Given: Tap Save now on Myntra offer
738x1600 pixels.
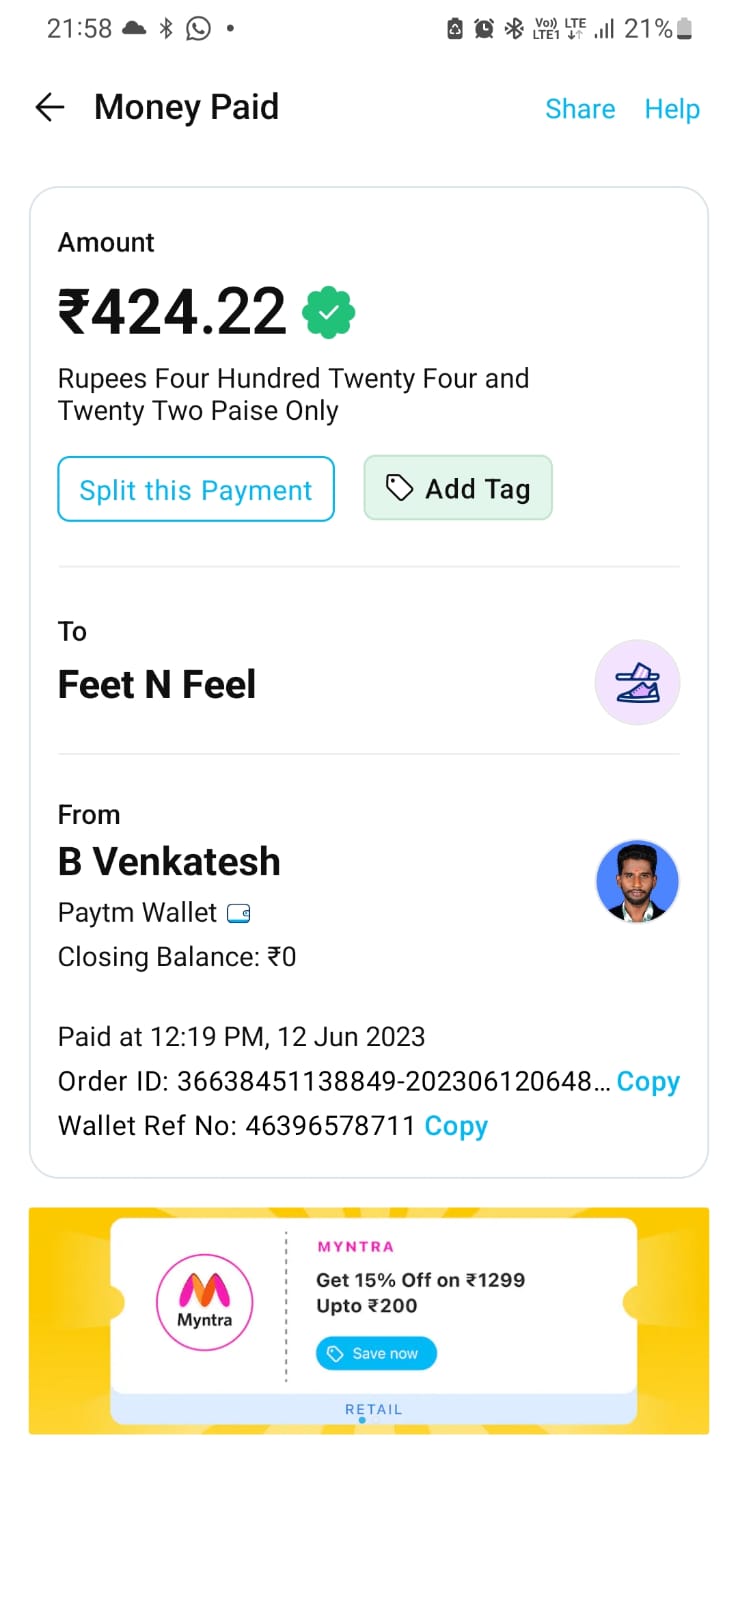Looking at the screenshot, I should click(376, 1353).
